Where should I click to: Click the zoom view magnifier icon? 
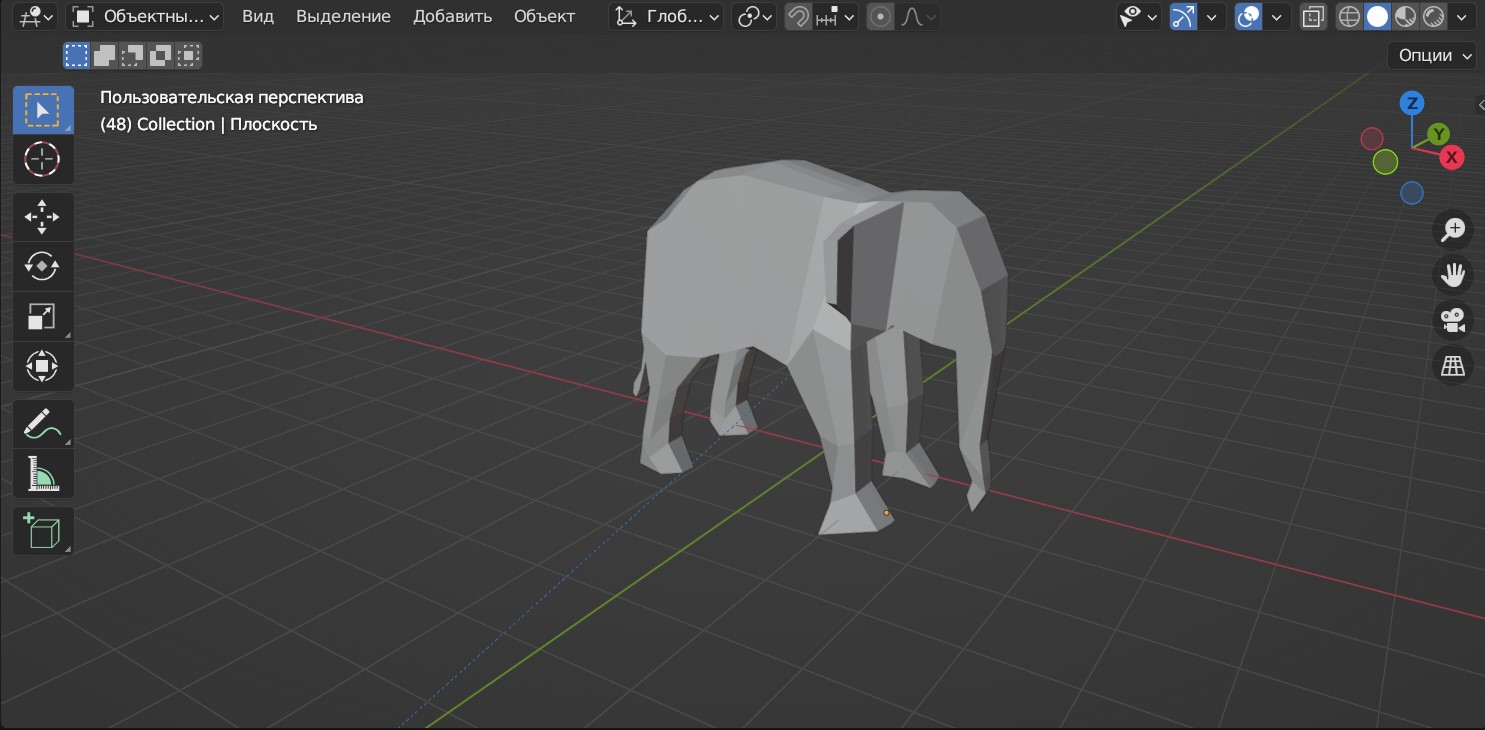tap(1452, 229)
